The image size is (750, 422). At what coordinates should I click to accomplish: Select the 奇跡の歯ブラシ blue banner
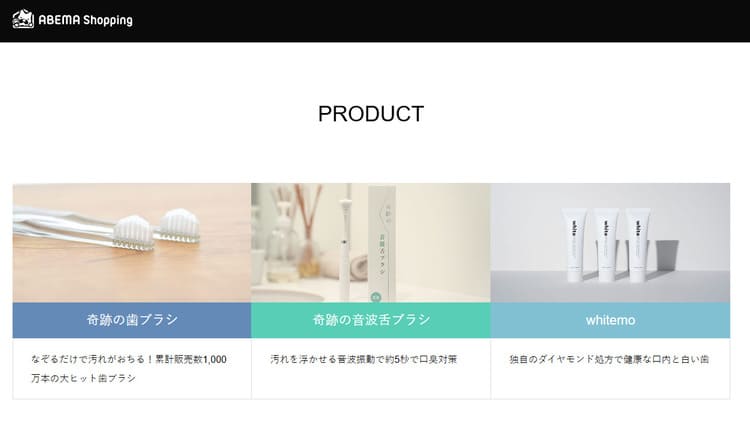tap(132, 320)
